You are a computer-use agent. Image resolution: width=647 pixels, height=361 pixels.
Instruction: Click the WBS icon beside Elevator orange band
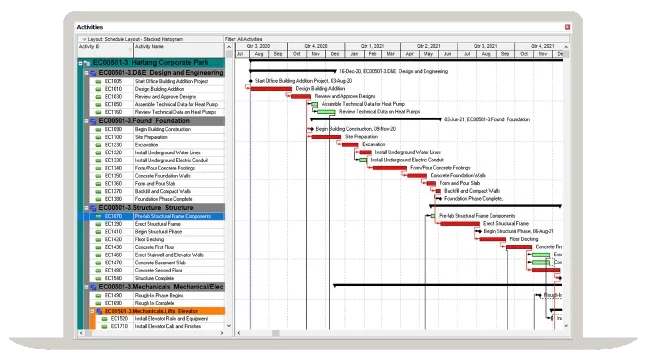coord(99,311)
